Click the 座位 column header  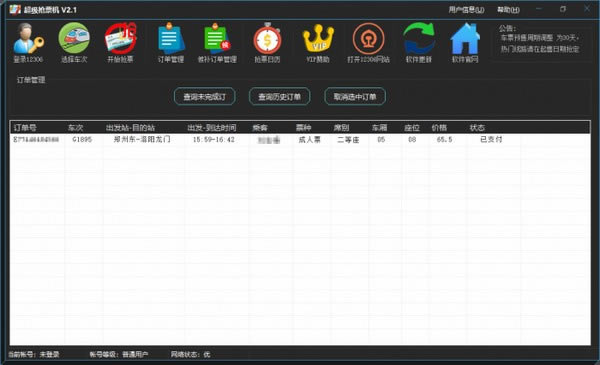412,127
